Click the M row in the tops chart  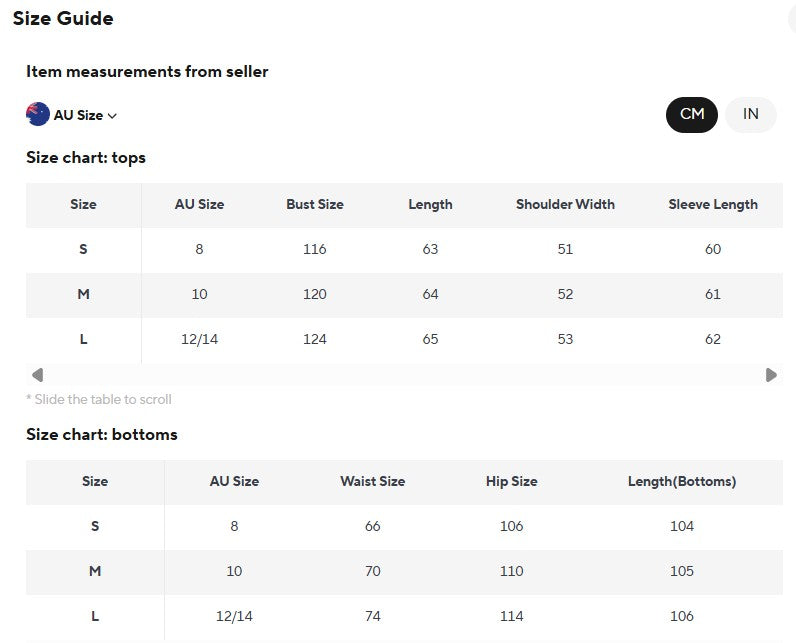(x=404, y=294)
